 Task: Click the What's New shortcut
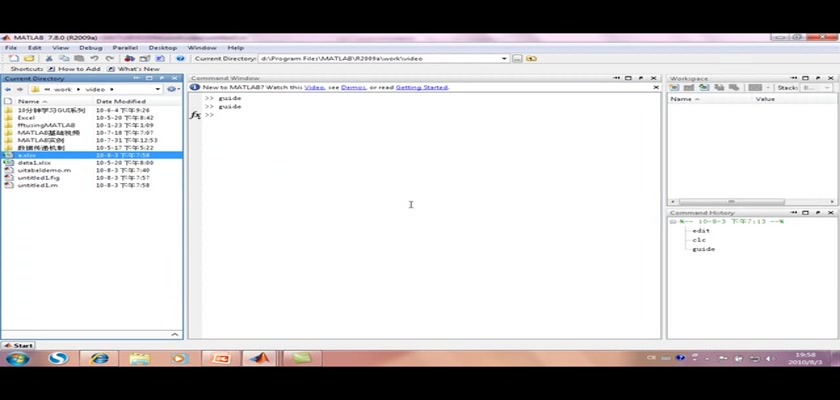(x=133, y=69)
